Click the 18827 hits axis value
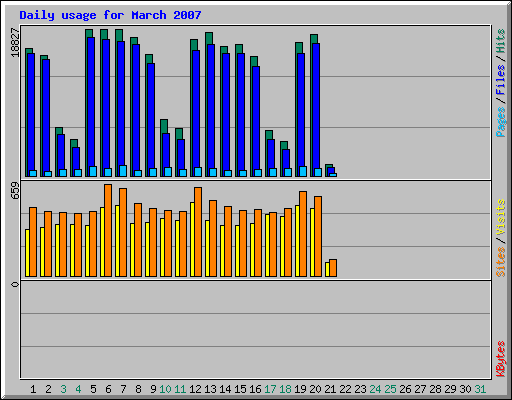512x400 pixels. [15, 42]
